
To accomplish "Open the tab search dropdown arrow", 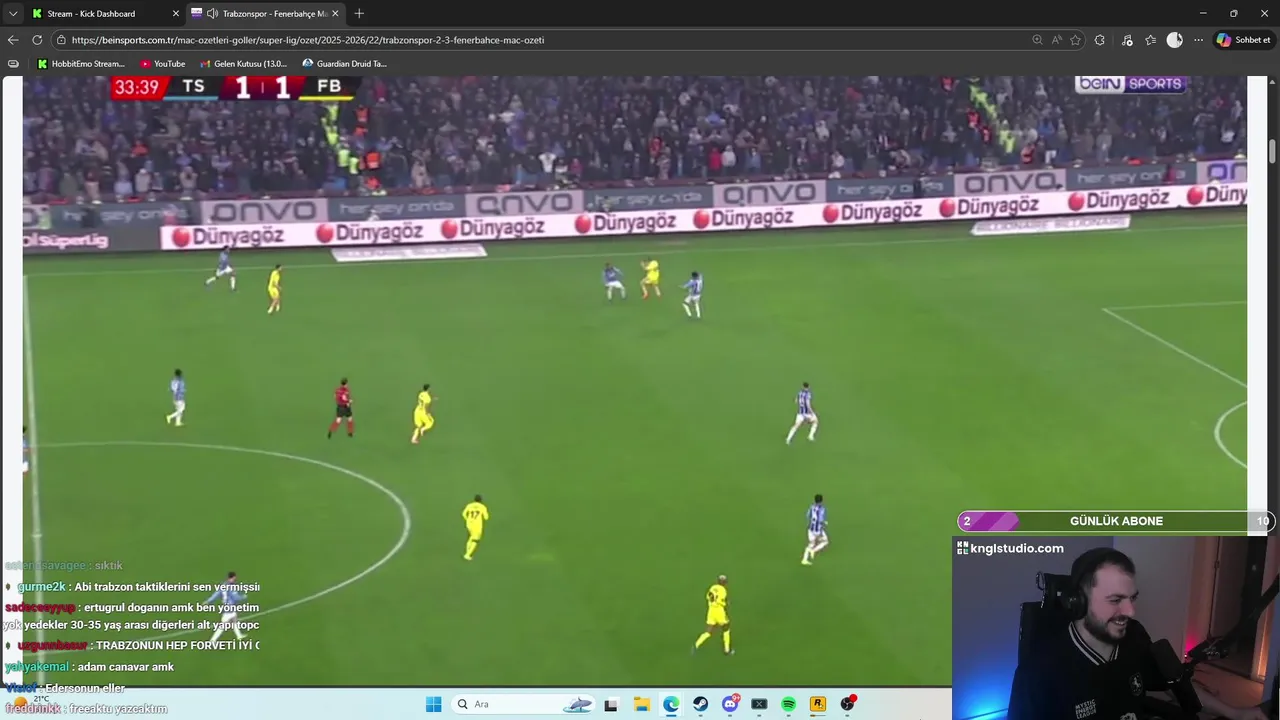I will pyautogui.click(x=13, y=14).
